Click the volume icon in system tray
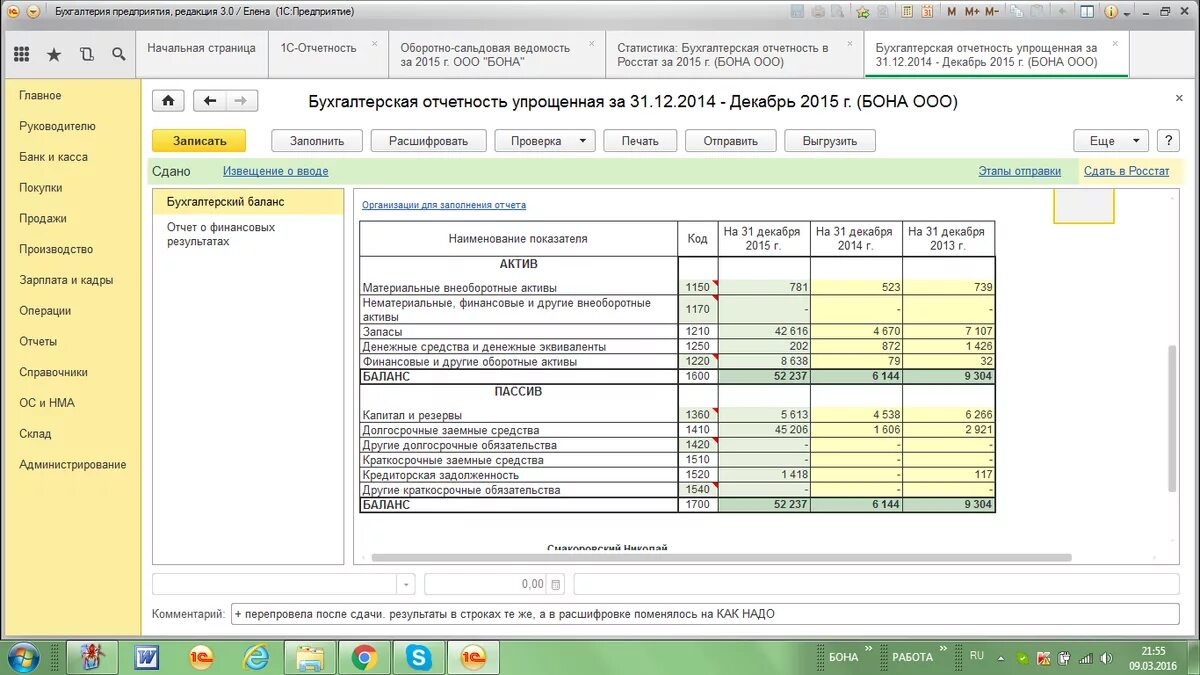 (x=1106, y=658)
